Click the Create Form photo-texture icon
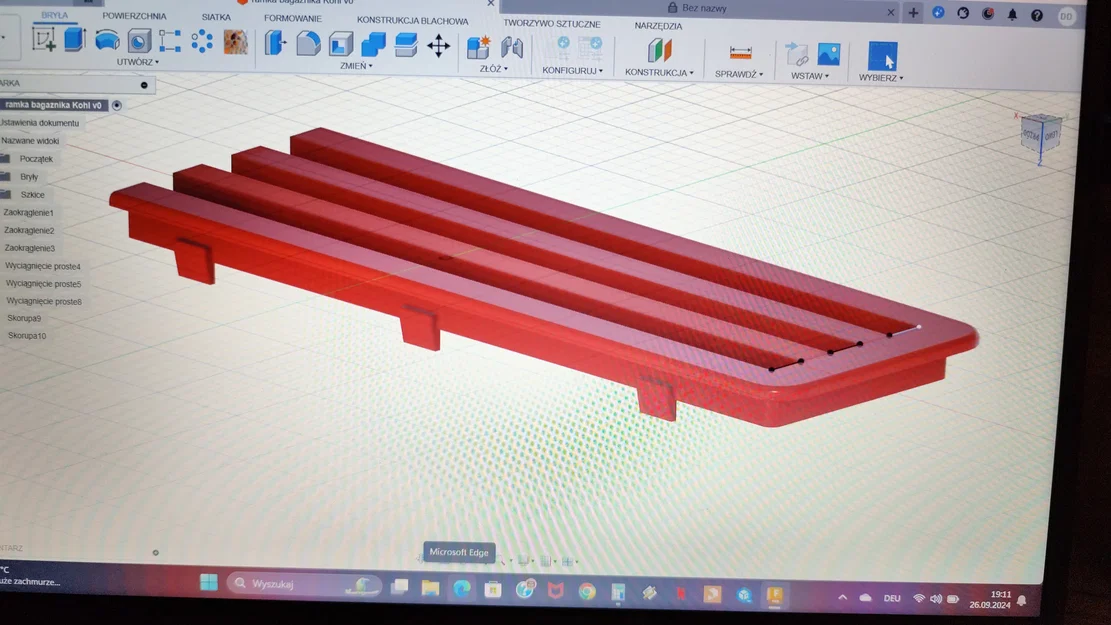The height and width of the screenshot is (625, 1111). [235, 42]
